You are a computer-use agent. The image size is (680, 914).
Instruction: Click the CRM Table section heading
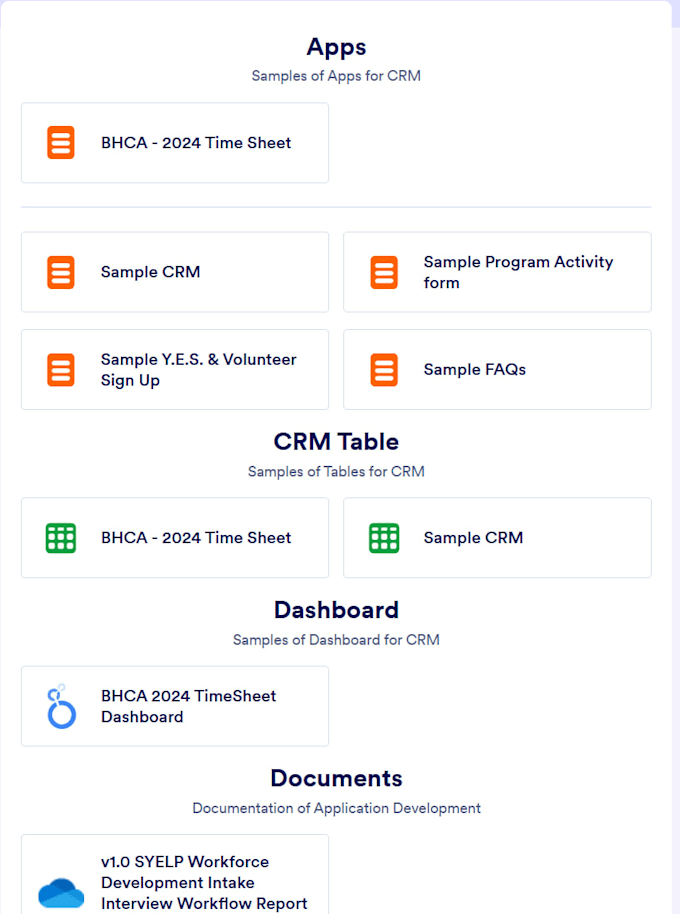336,442
